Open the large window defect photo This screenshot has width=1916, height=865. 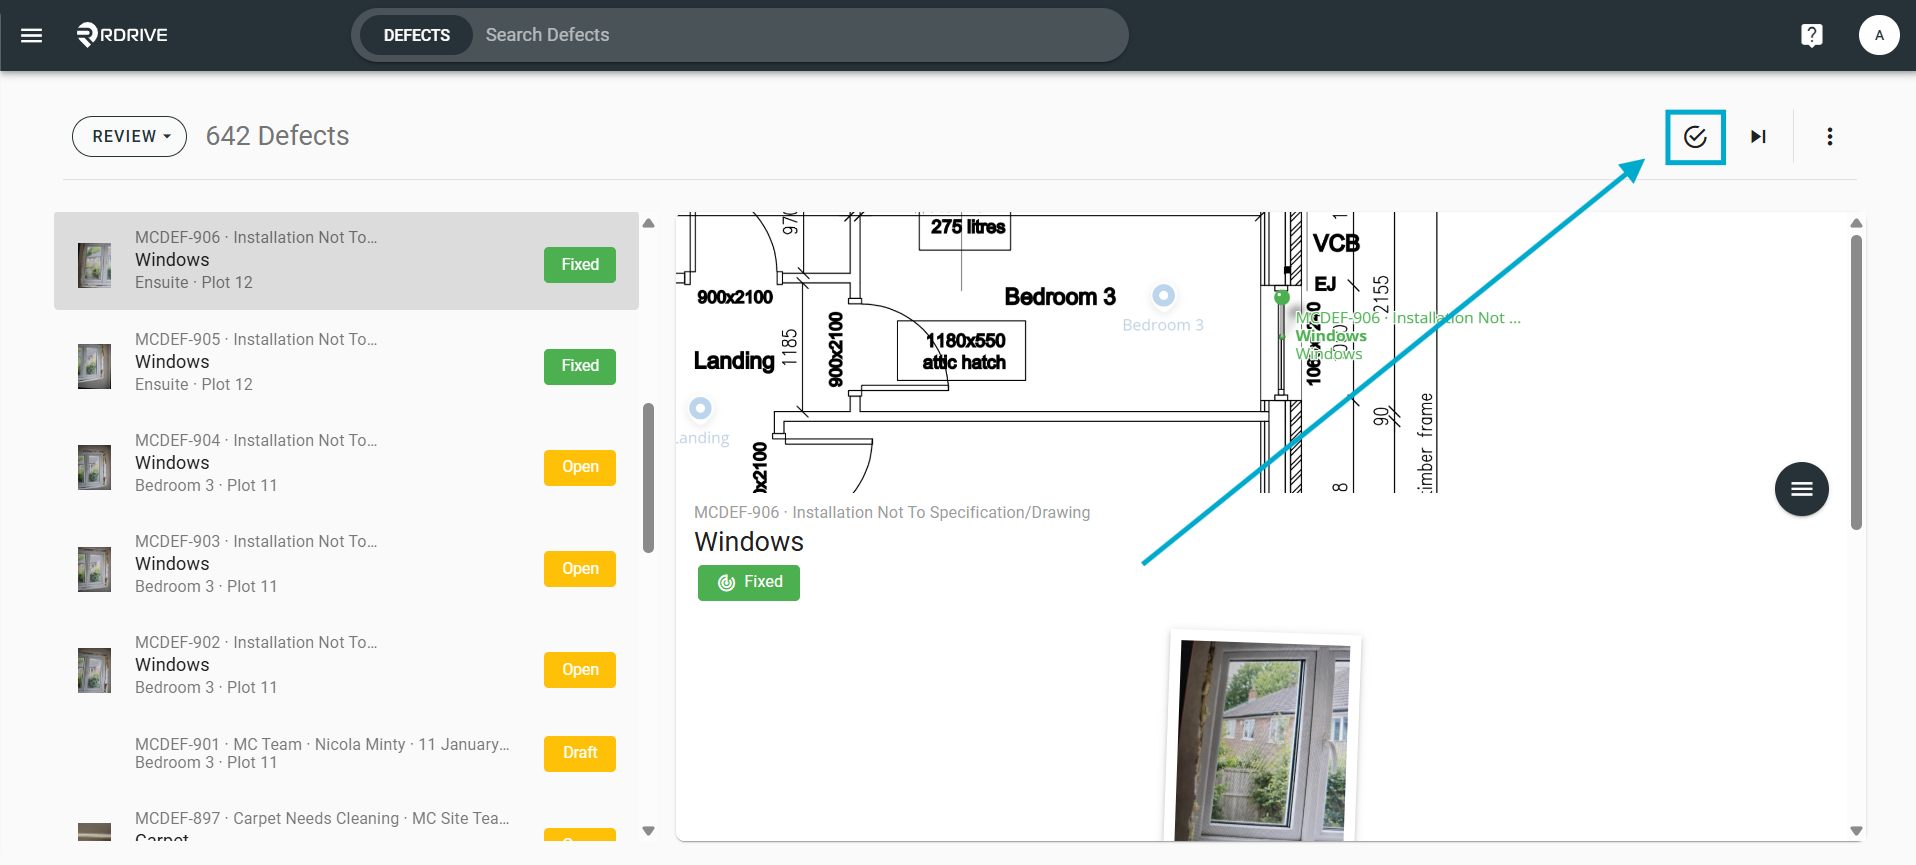(x=1262, y=738)
